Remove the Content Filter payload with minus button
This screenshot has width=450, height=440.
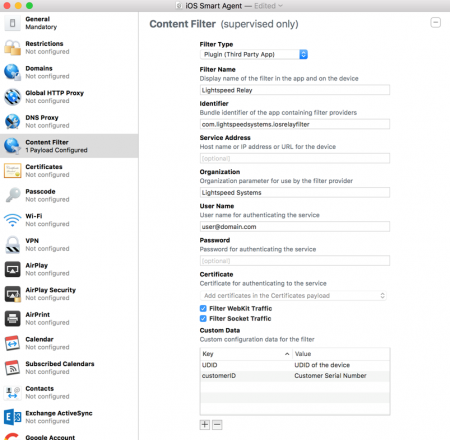pos(435,23)
